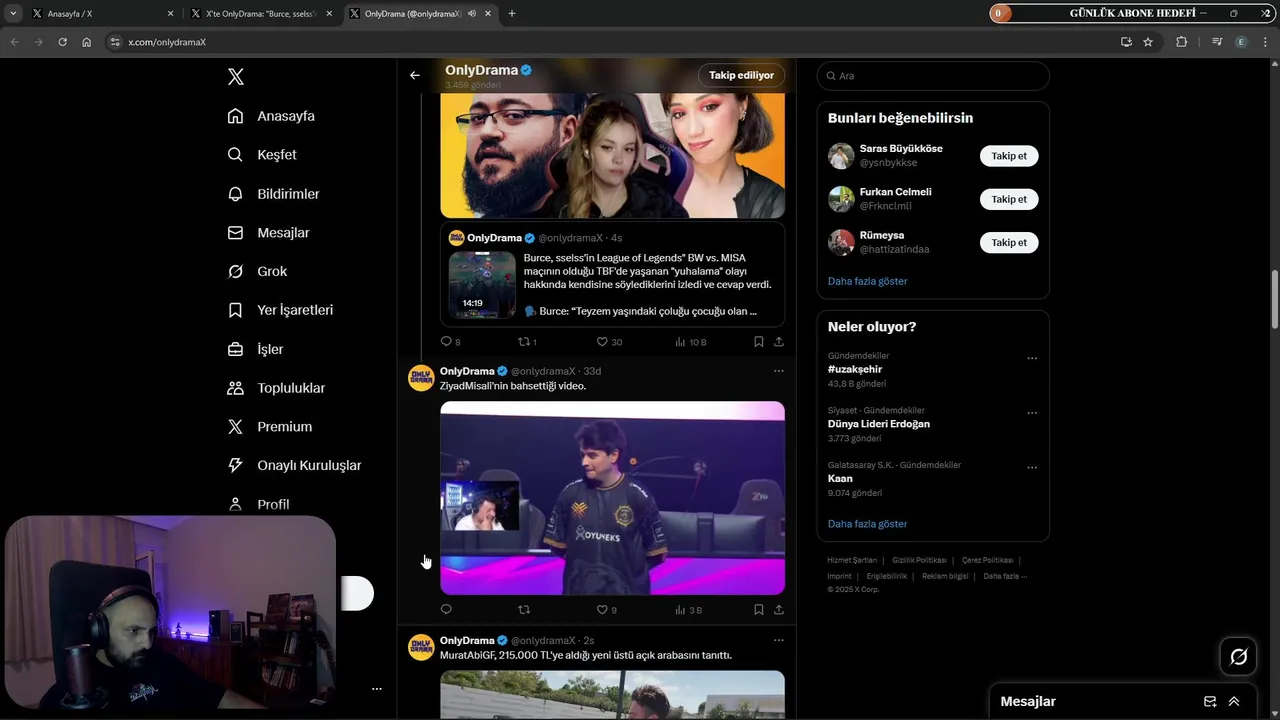Share the Burce quote post
The image size is (1280, 720).
[778, 342]
